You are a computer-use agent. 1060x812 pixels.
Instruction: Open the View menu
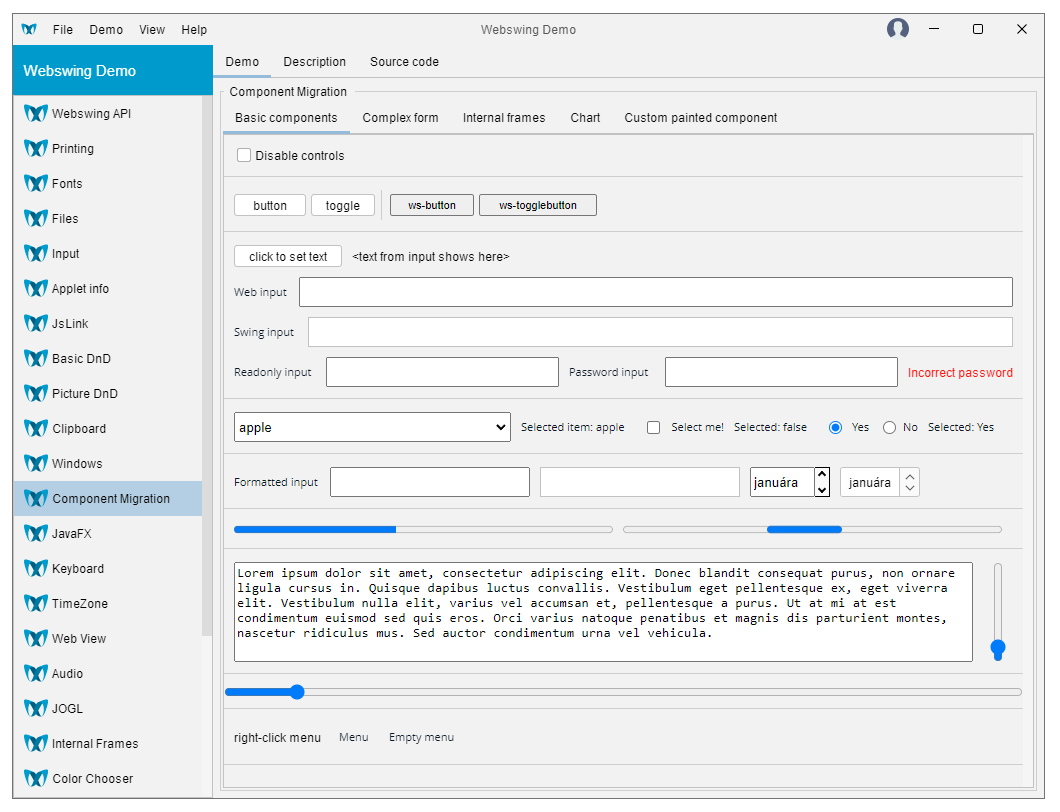pyautogui.click(x=152, y=30)
